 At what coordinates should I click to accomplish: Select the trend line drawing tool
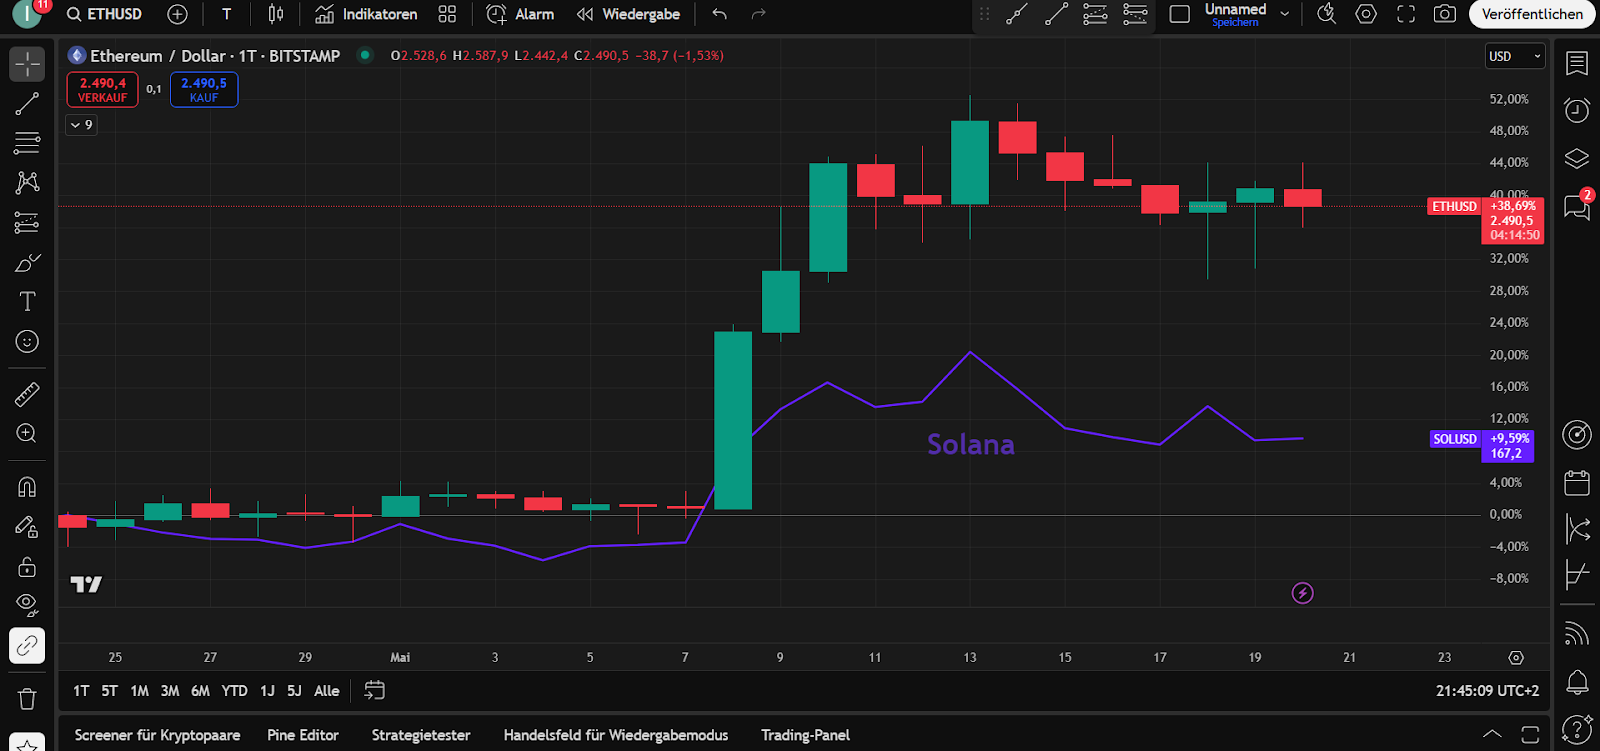[x=27, y=104]
